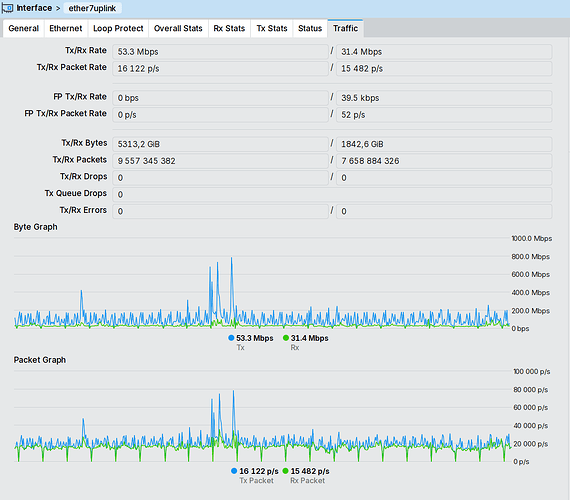This screenshot has width=570, height=500.
Task: Click the Interface breadcrumb link
Action: click(34, 8)
